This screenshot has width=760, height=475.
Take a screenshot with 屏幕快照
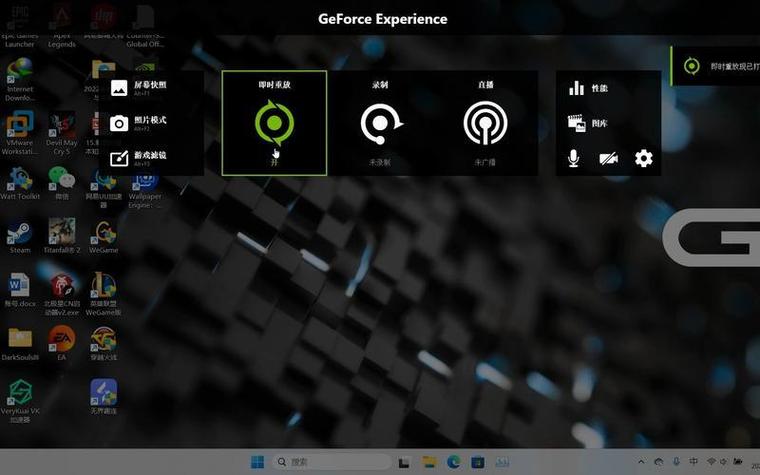(x=139, y=88)
